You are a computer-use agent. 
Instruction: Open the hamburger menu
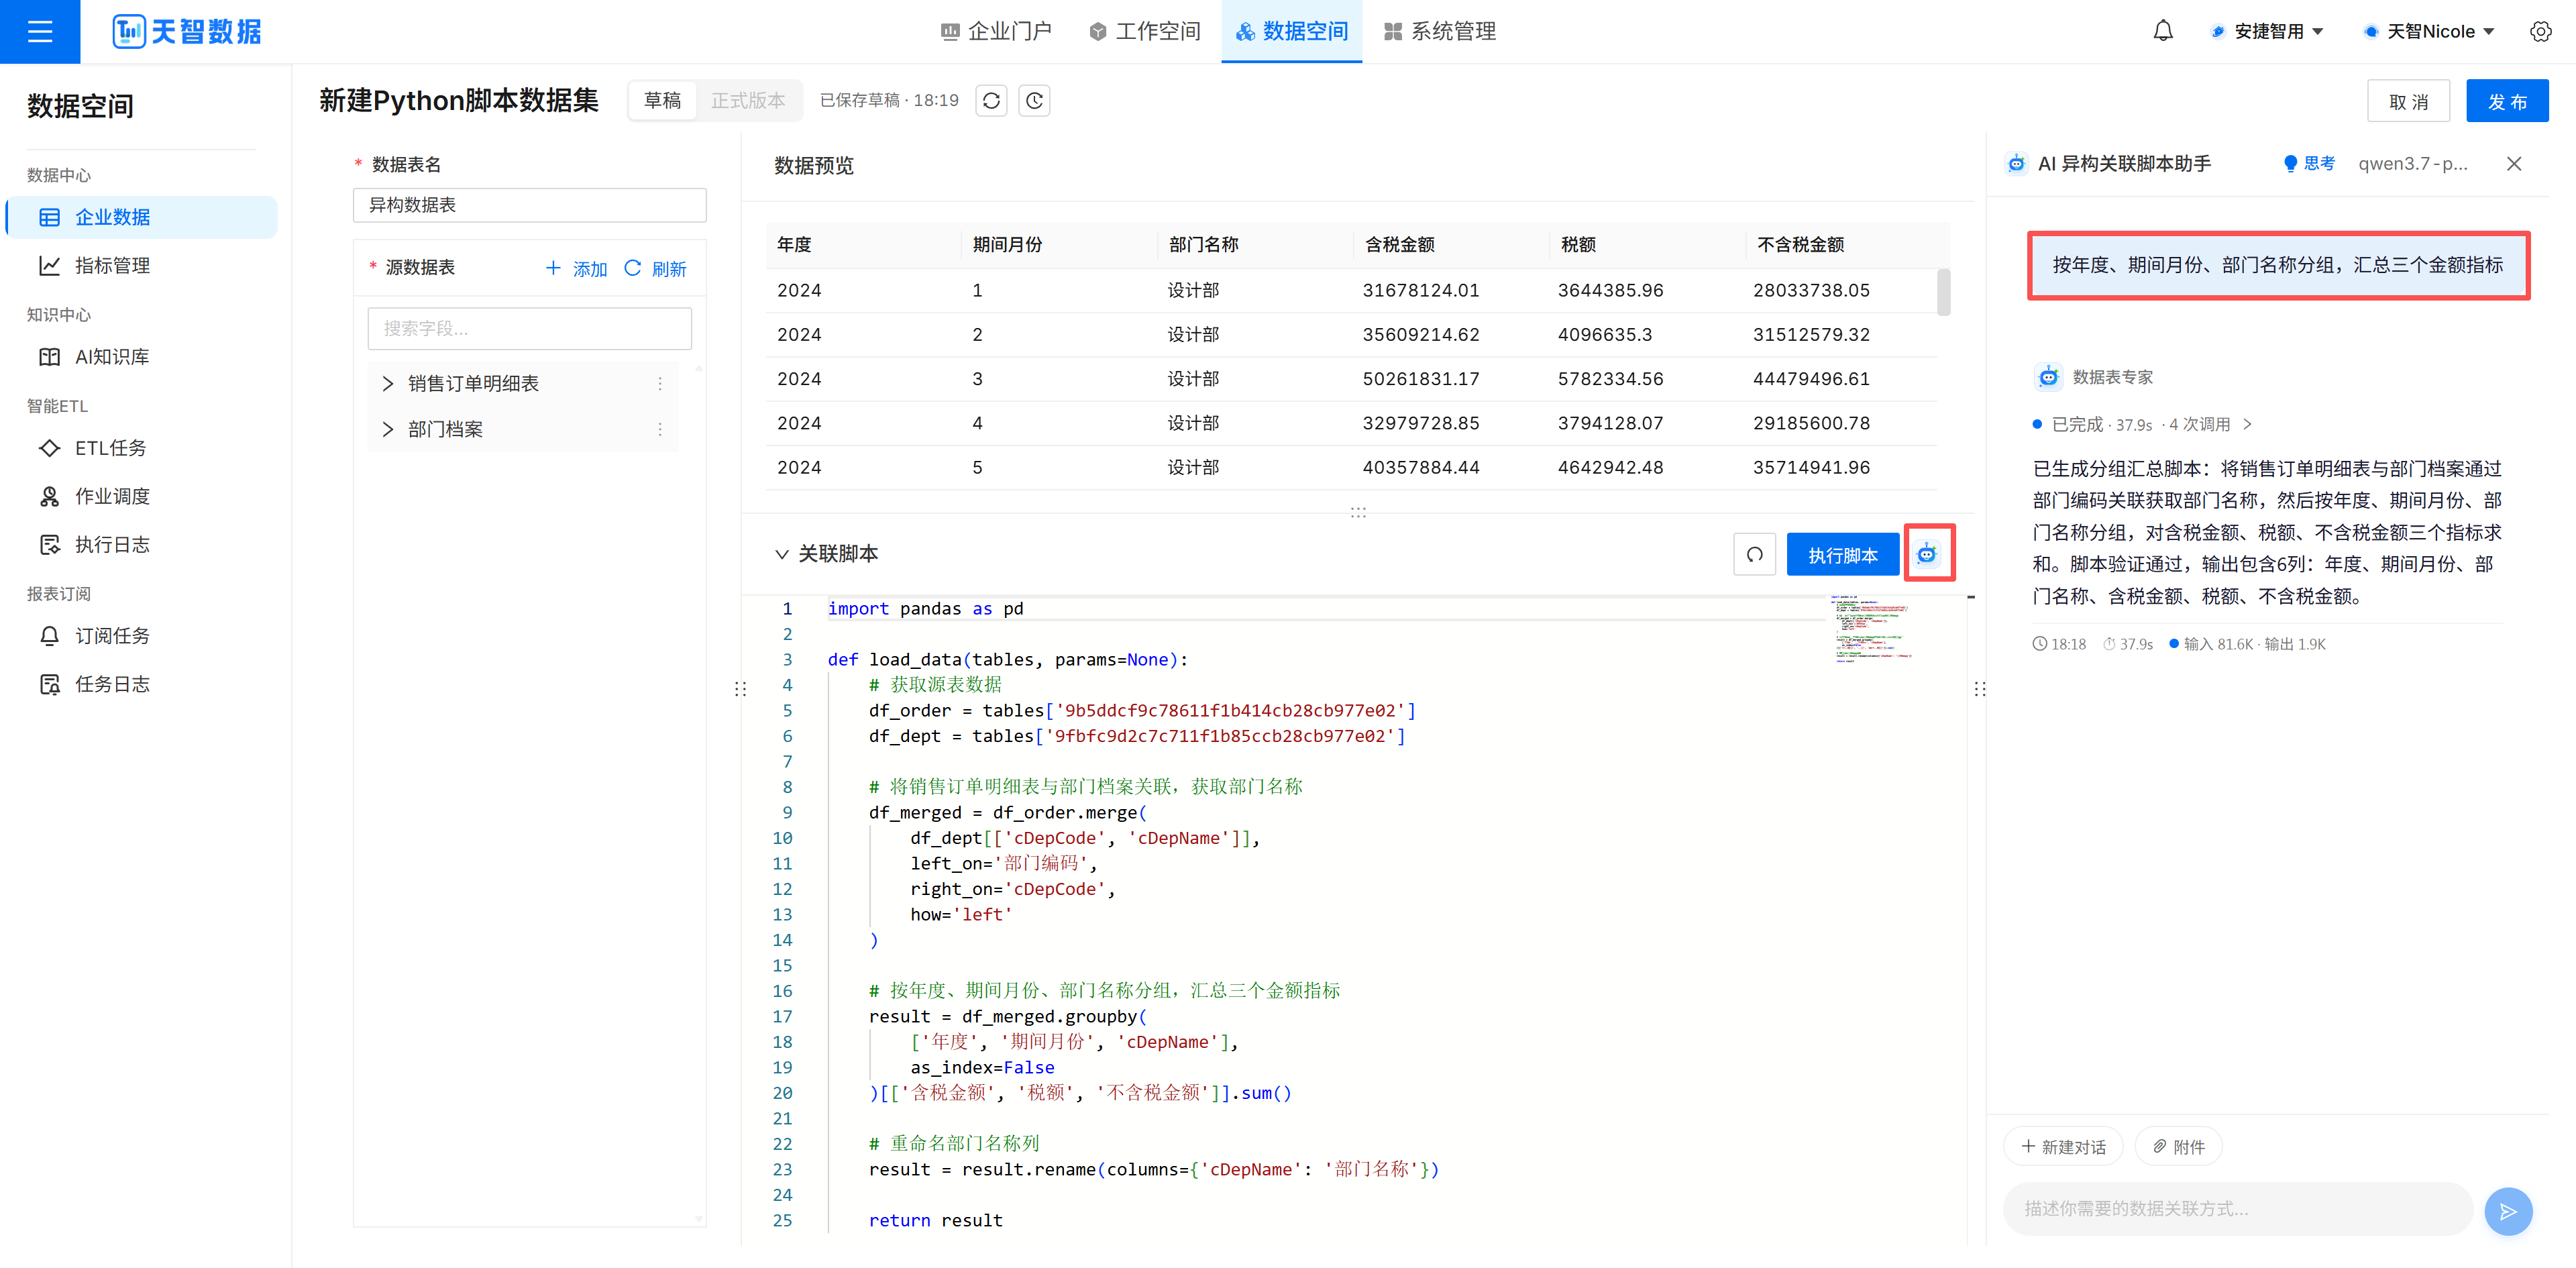40,32
